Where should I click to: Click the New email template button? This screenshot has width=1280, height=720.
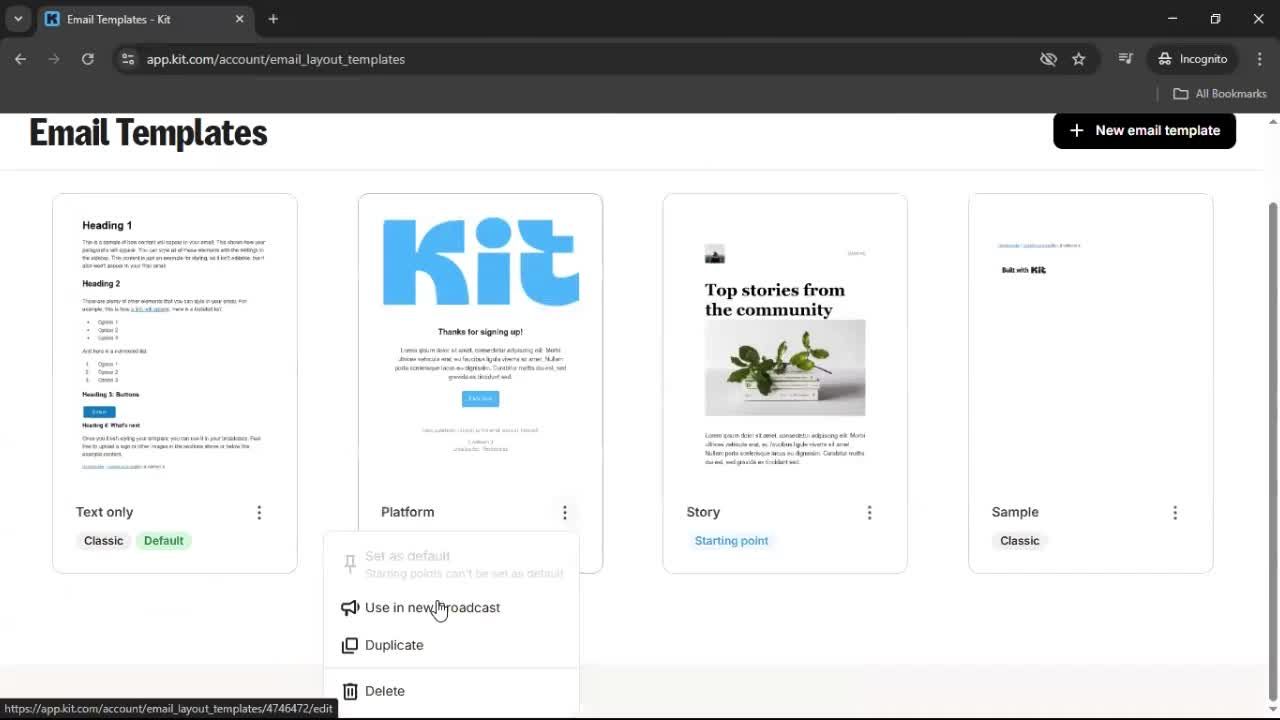(1144, 130)
